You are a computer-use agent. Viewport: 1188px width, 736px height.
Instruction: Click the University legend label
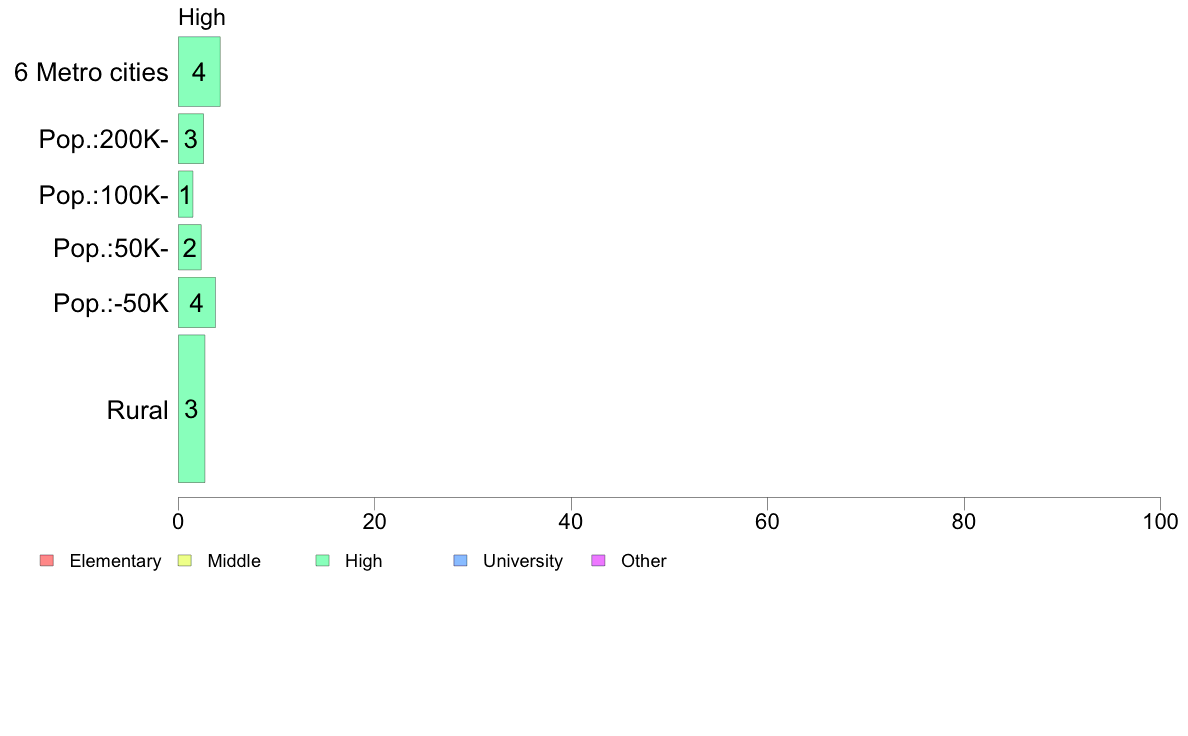click(523, 561)
